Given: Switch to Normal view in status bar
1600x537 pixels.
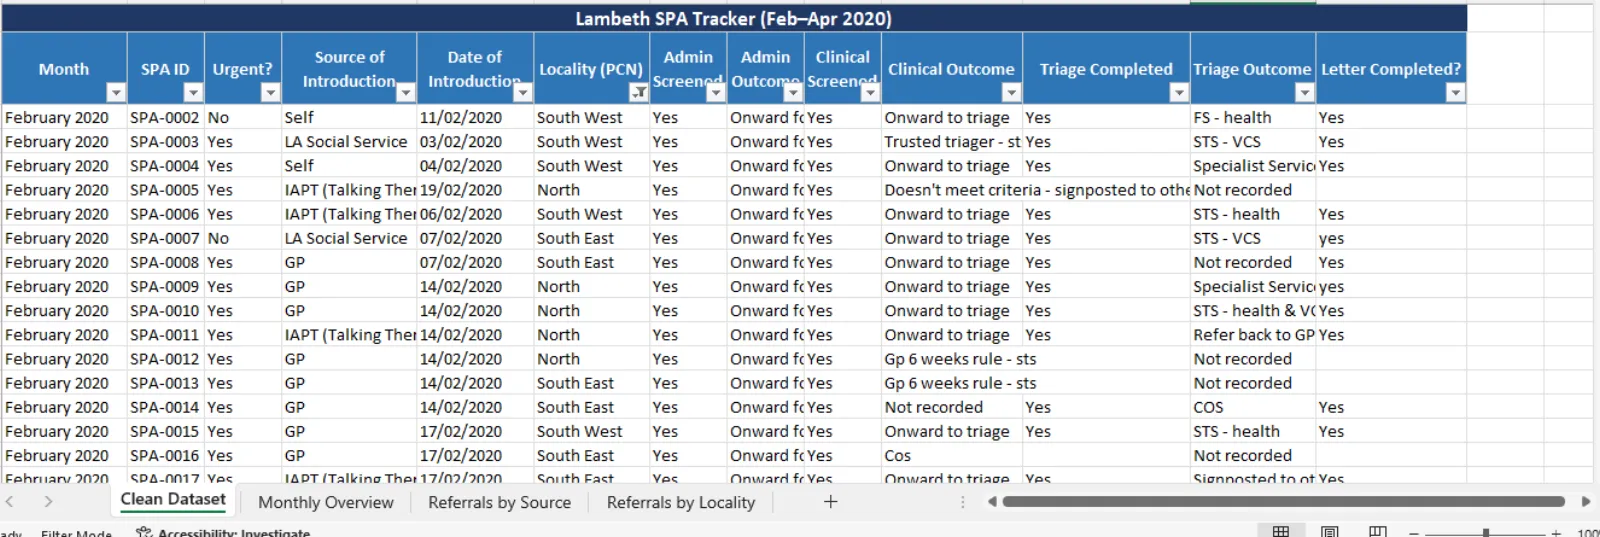Looking at the screenshot, I should (x=1281, y=531).
